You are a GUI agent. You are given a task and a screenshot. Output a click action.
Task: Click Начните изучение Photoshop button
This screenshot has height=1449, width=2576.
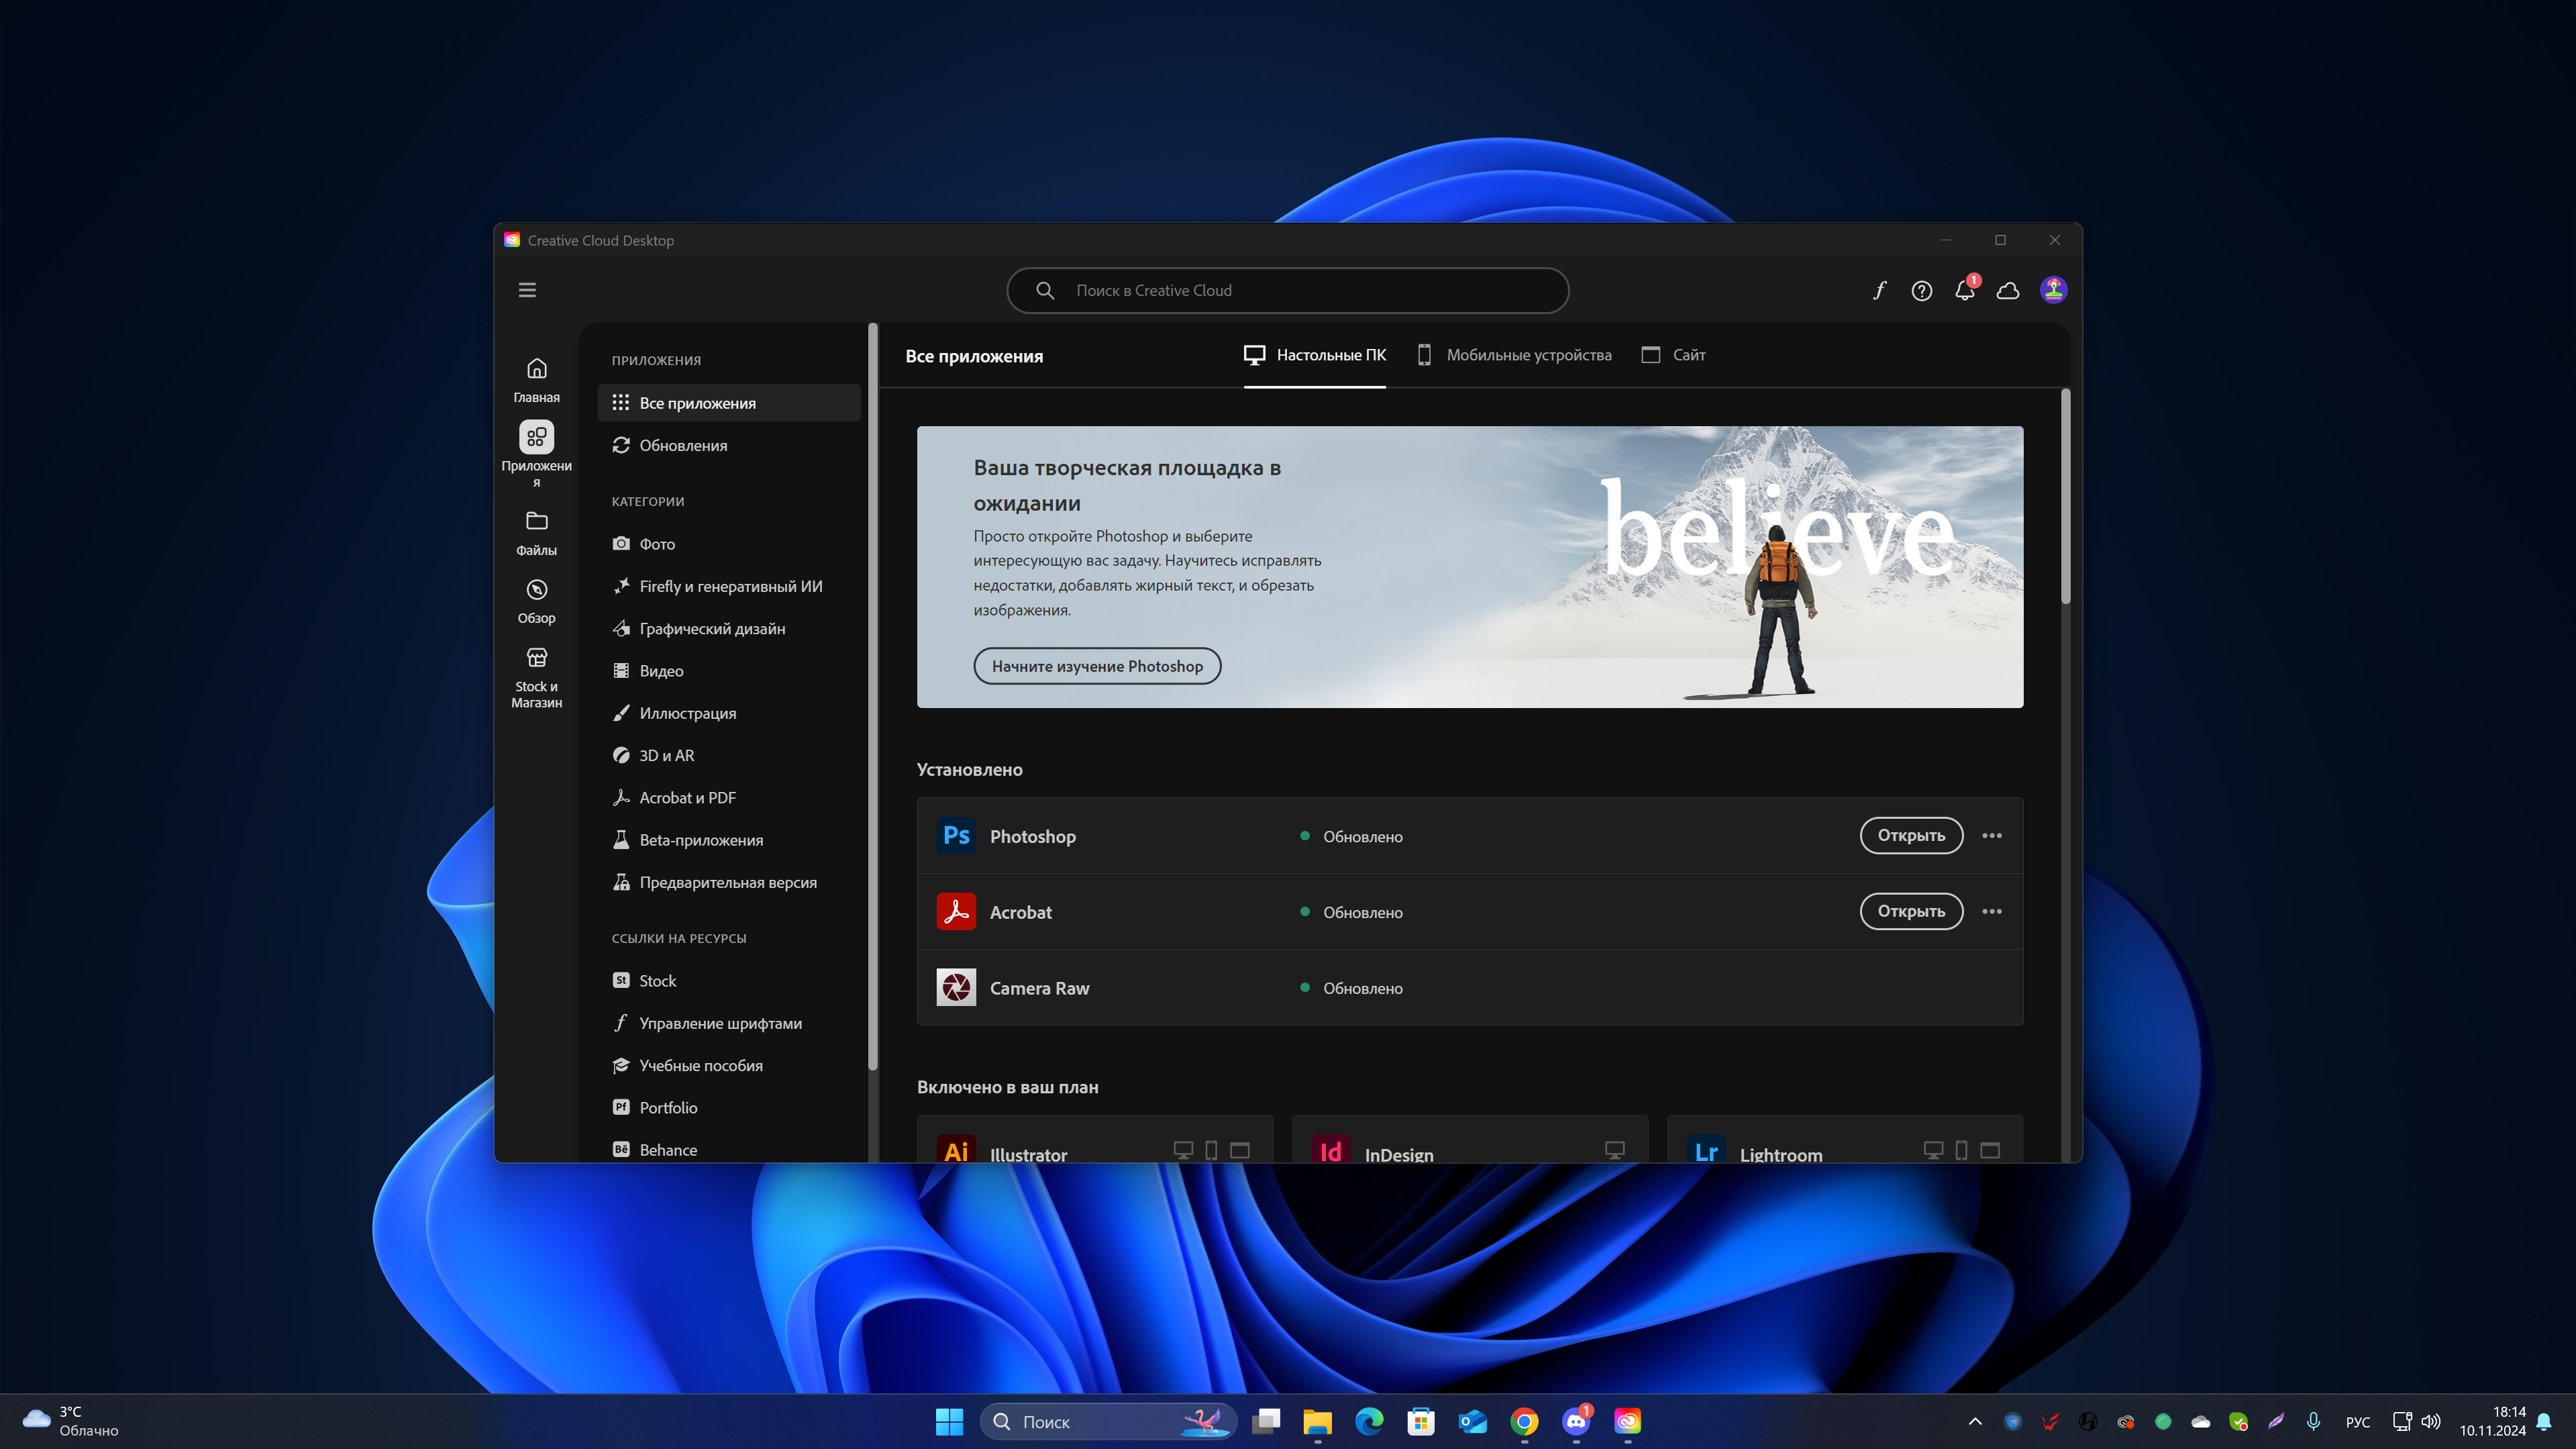click(x=1097, y=666)
